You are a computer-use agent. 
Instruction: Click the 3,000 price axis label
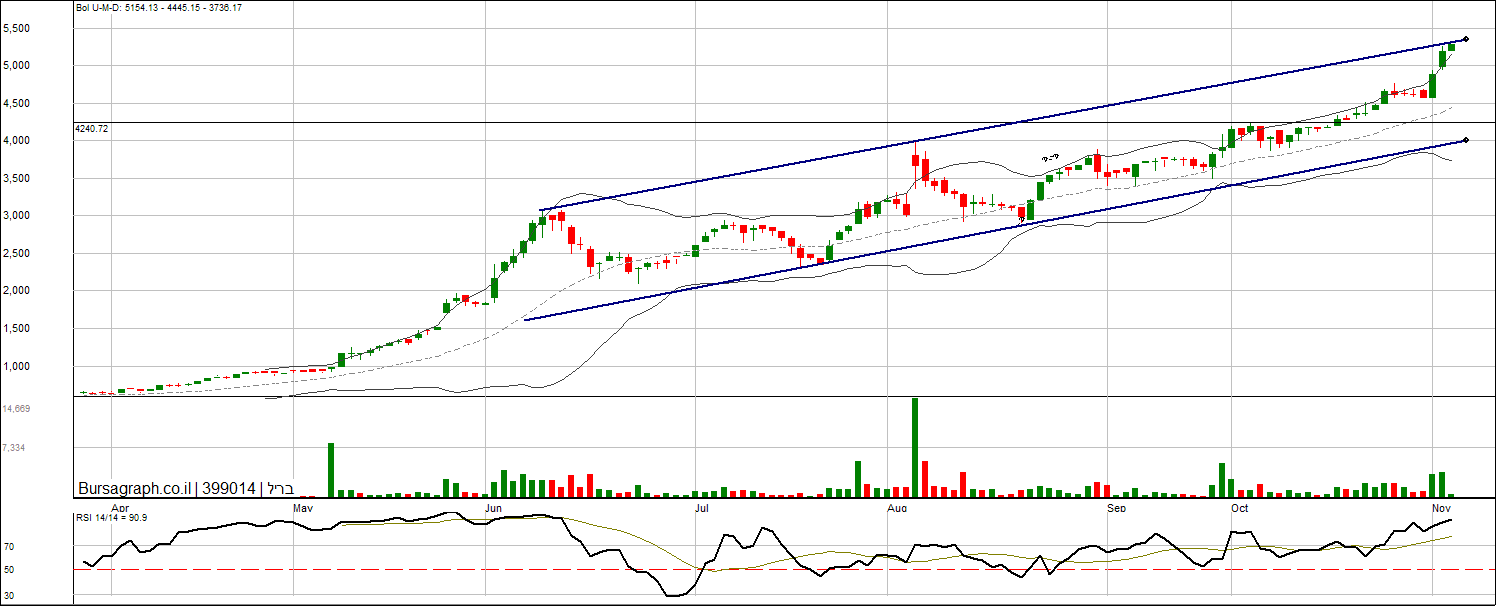(17, 216)
